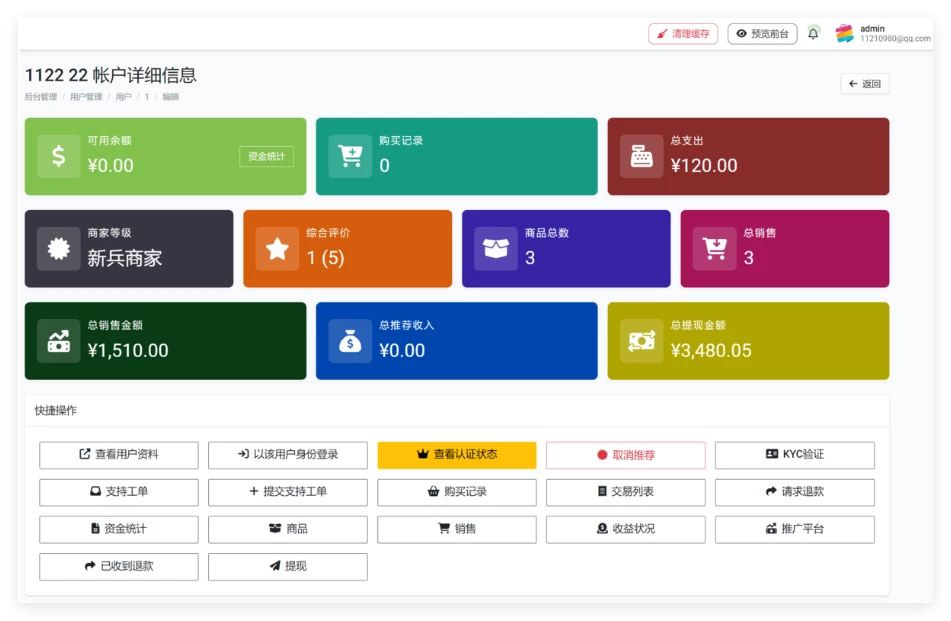951x621 pixels.
Task: Click the total sales amount chart icon
Action: click(x=59, y=341)
